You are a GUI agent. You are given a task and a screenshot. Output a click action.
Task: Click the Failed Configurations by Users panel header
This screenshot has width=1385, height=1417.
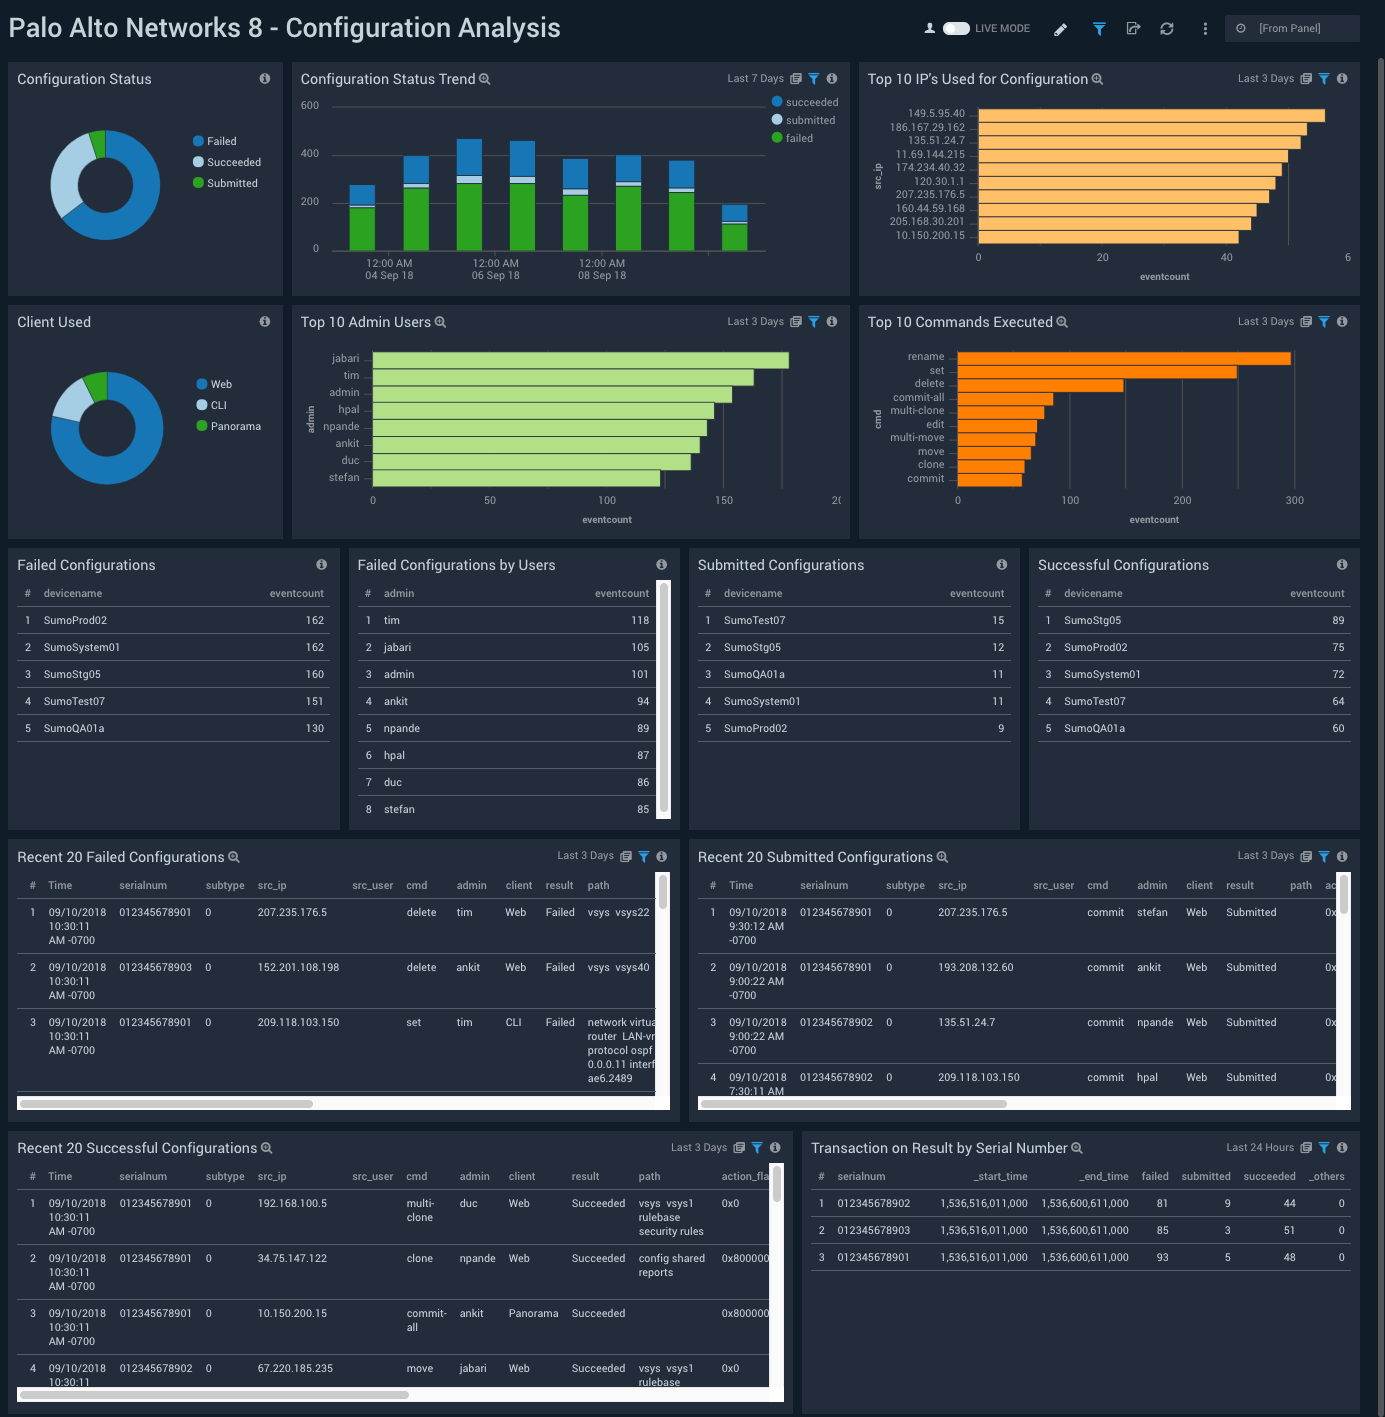click(x=455, y=565)
